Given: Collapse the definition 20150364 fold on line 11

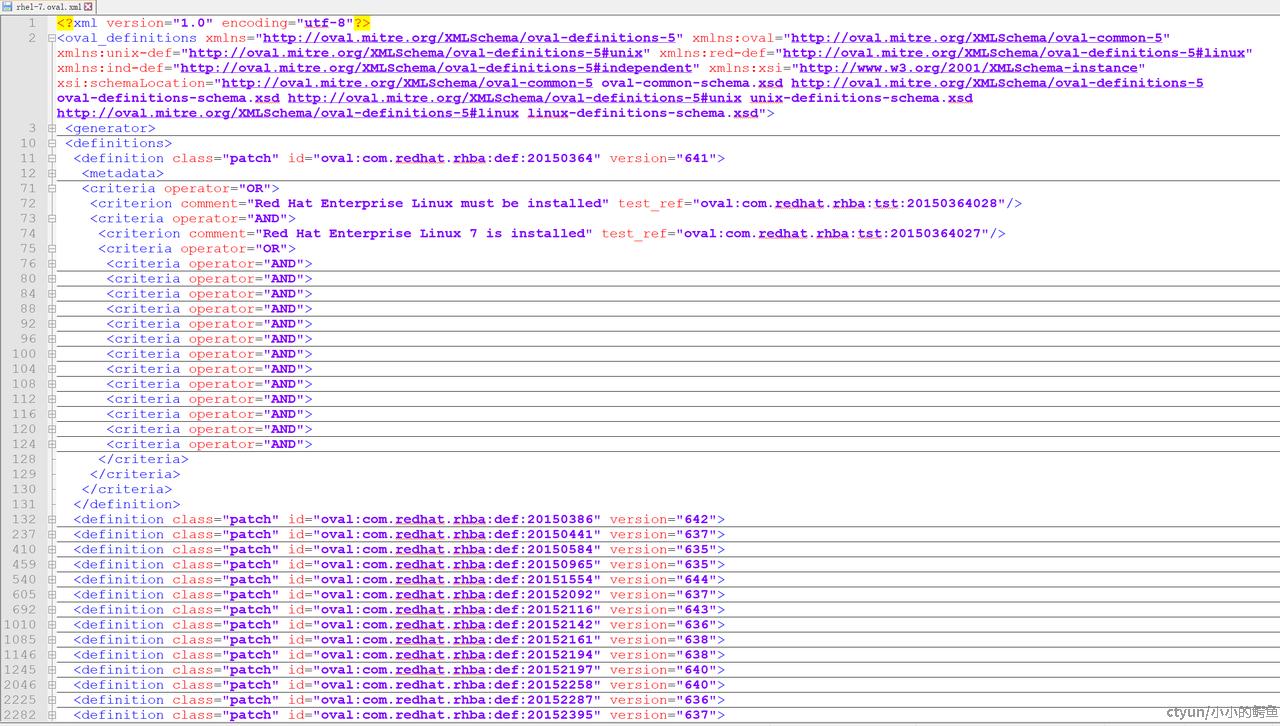Looking at the screenshot, I should point(52,158).
